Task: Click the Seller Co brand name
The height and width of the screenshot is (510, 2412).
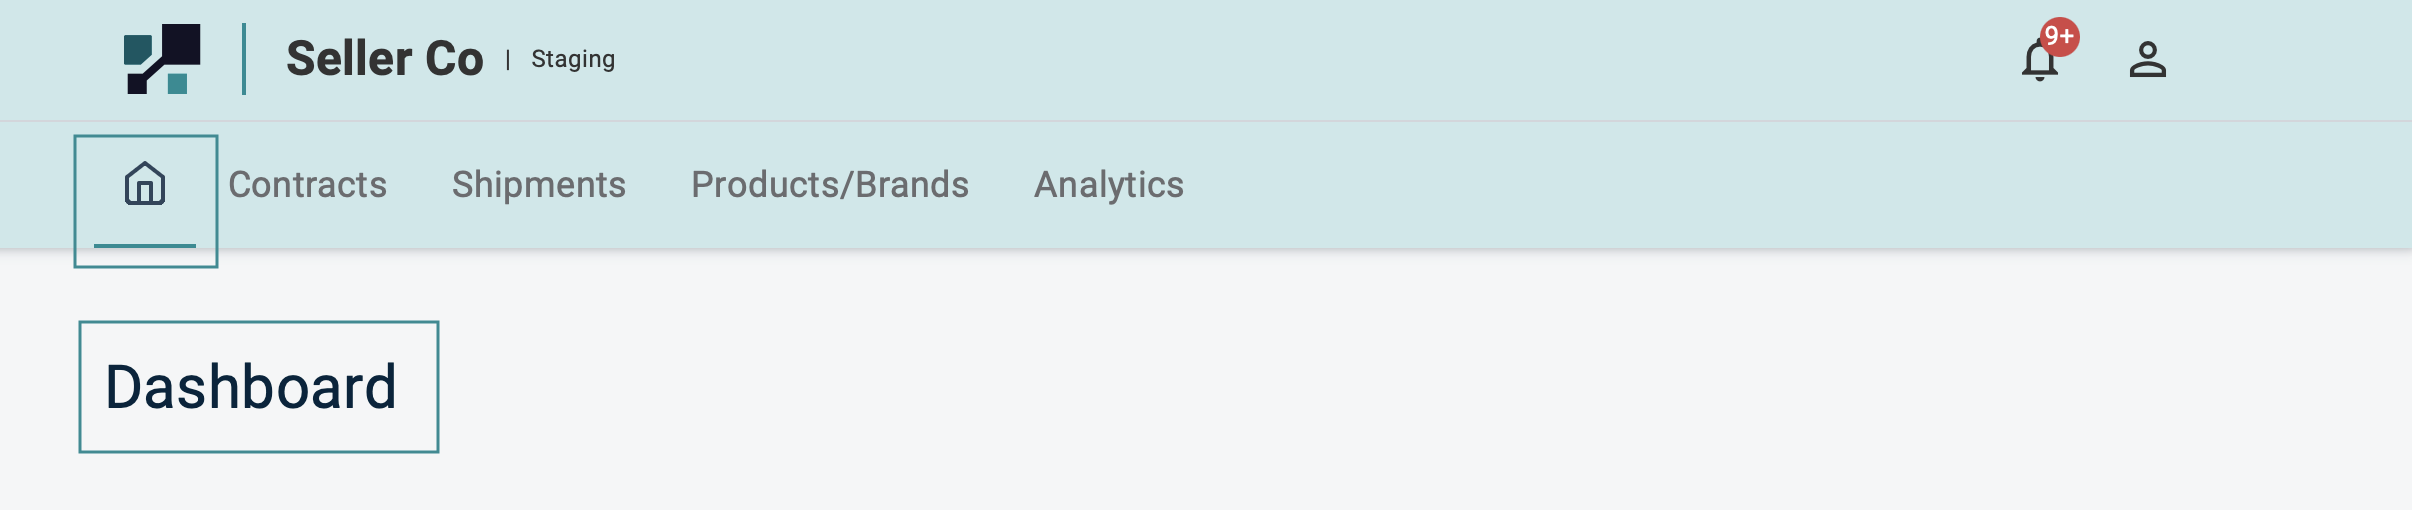Action: click(x=384, y=59)
